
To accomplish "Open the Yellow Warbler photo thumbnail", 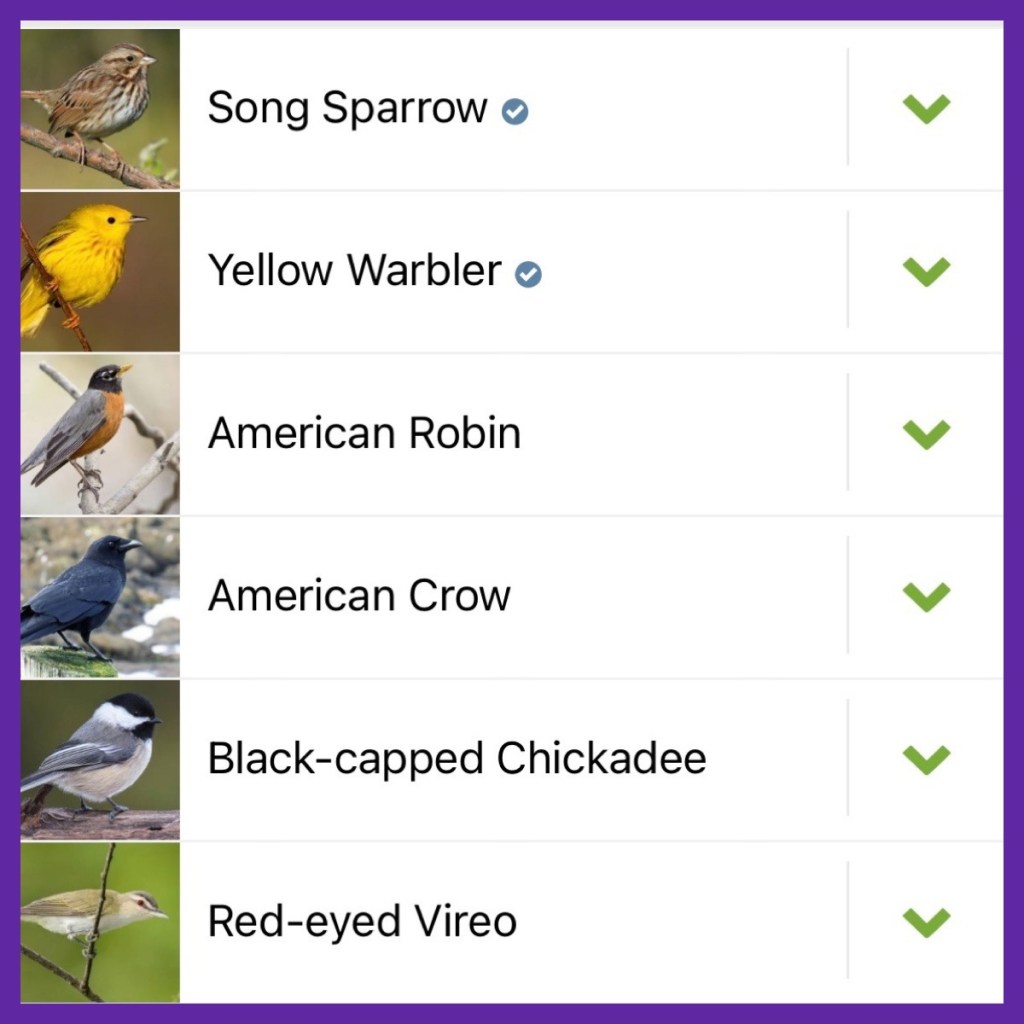I will point(100,272).
